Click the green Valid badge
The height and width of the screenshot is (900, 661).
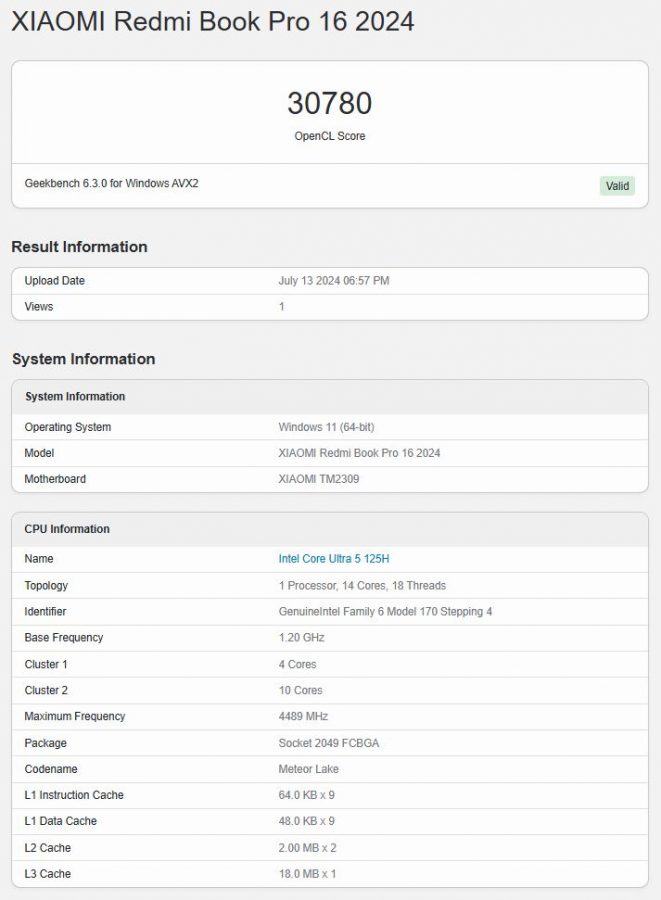(617, 186)
